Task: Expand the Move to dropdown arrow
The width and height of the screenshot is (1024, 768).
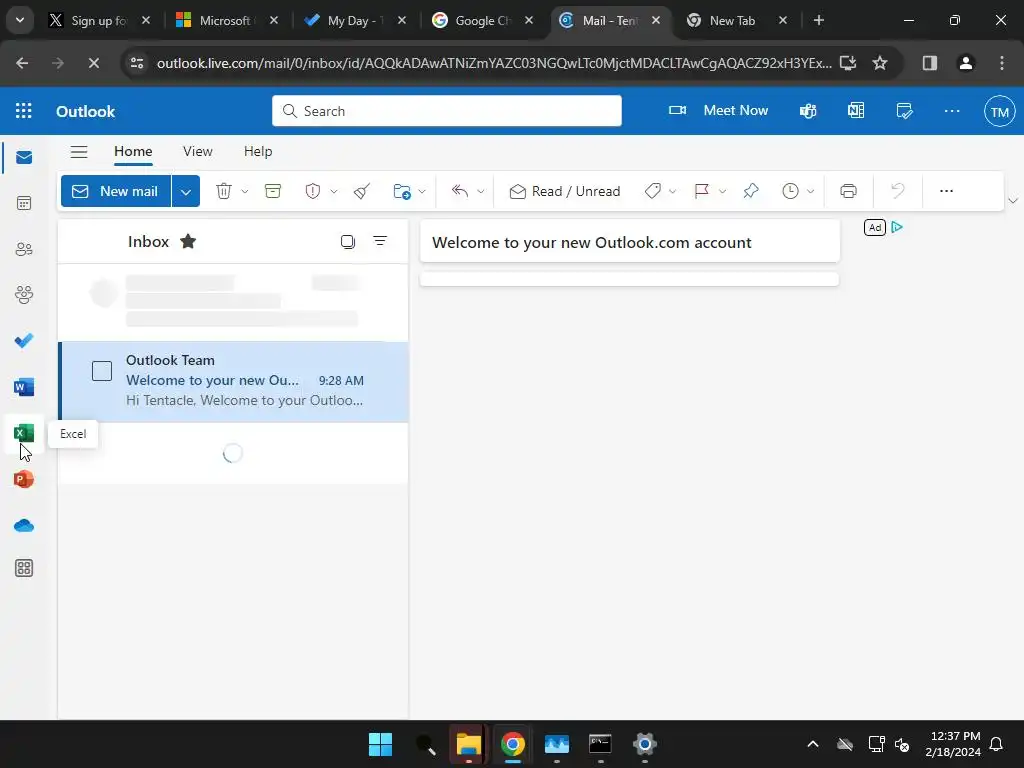Action: pyautogui.click(x=422, y=191)
